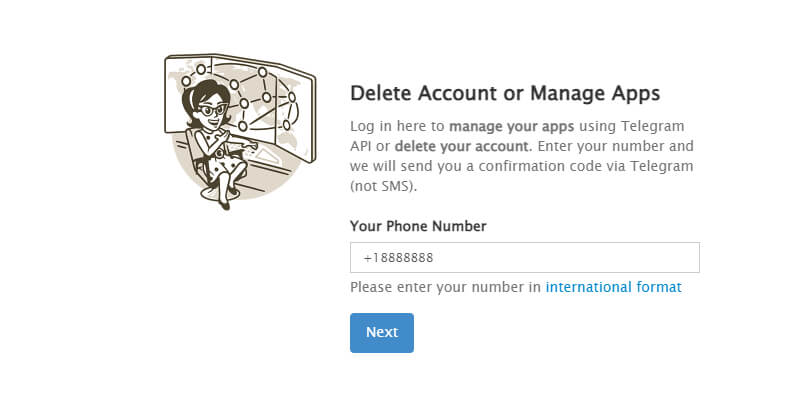This screenshot has height=408, width=801.
Task: Click the Your Phone Number label
Action: (418, 226)
